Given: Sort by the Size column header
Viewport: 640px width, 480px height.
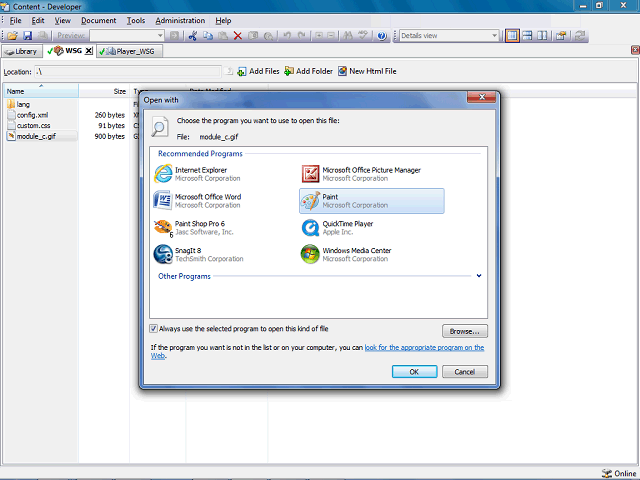Looking at the screenshot, I should pyautogui.click(x=104, y=91).
